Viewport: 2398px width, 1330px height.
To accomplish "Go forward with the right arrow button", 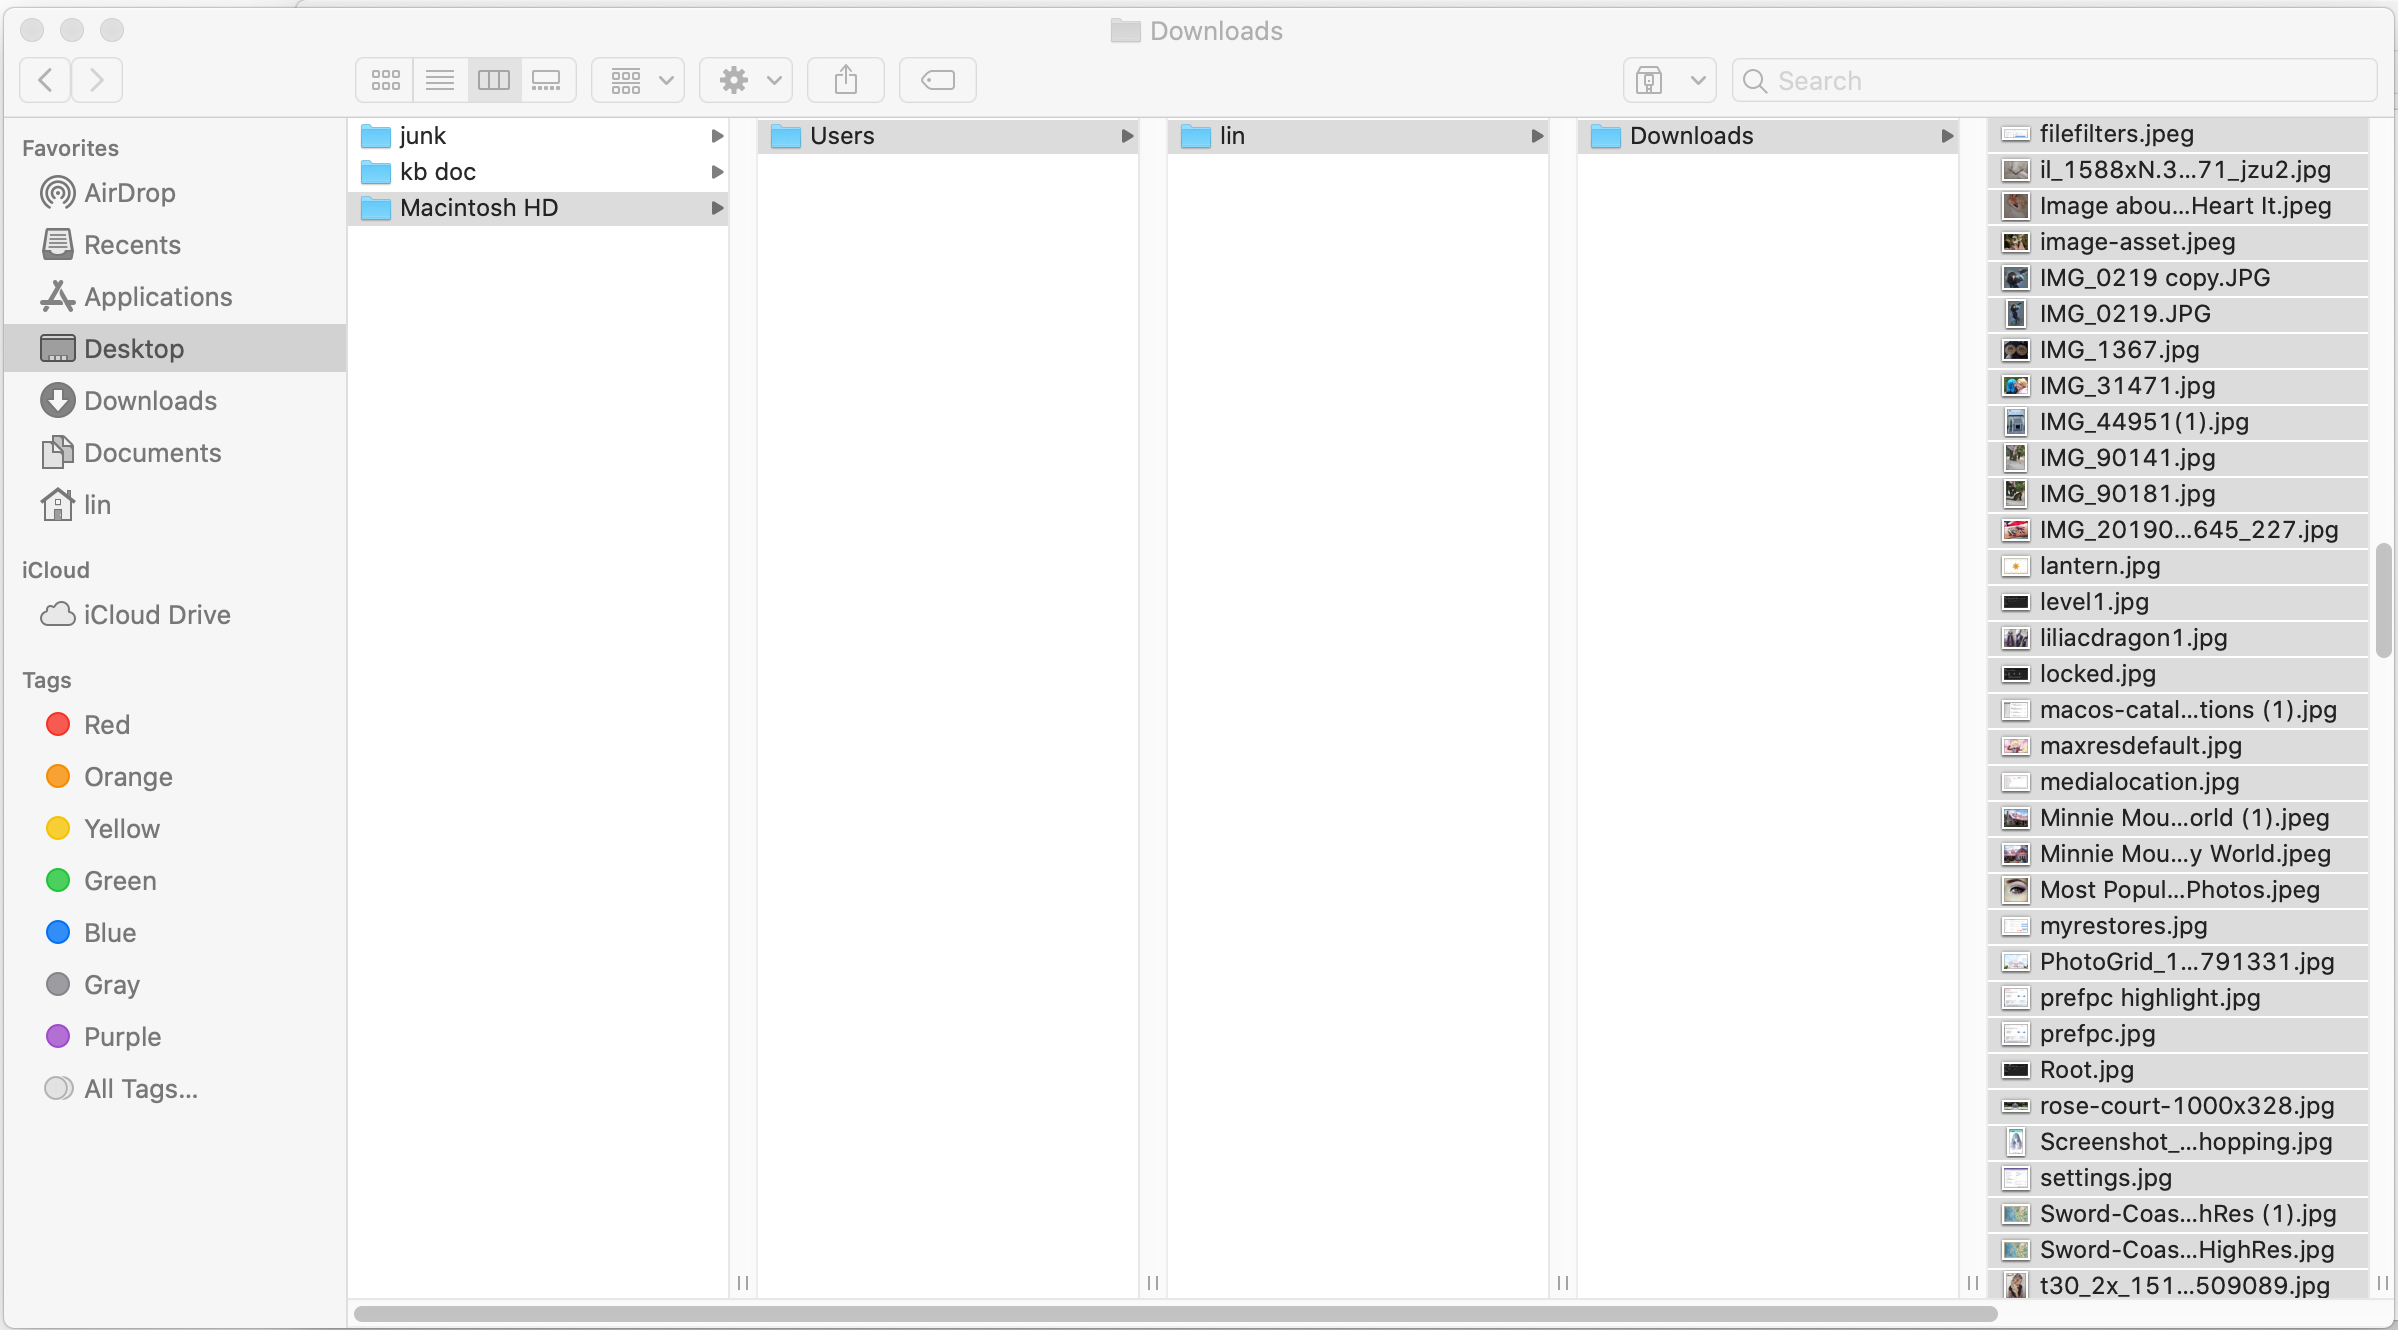I will coord(97,80).
